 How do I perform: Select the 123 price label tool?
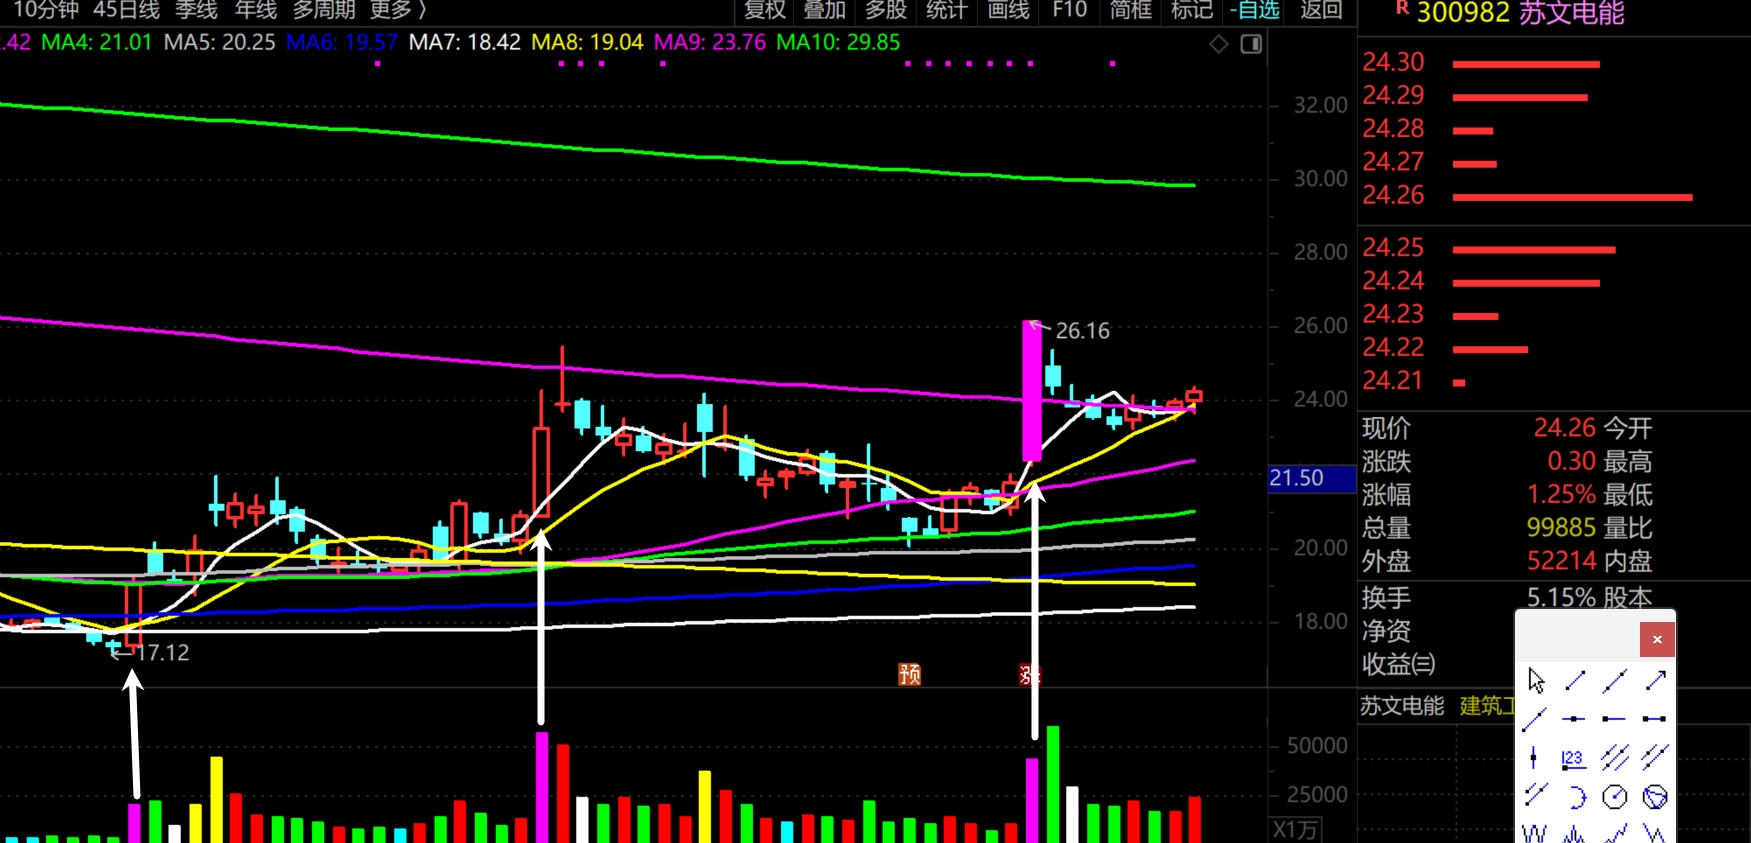[1573, 758]
